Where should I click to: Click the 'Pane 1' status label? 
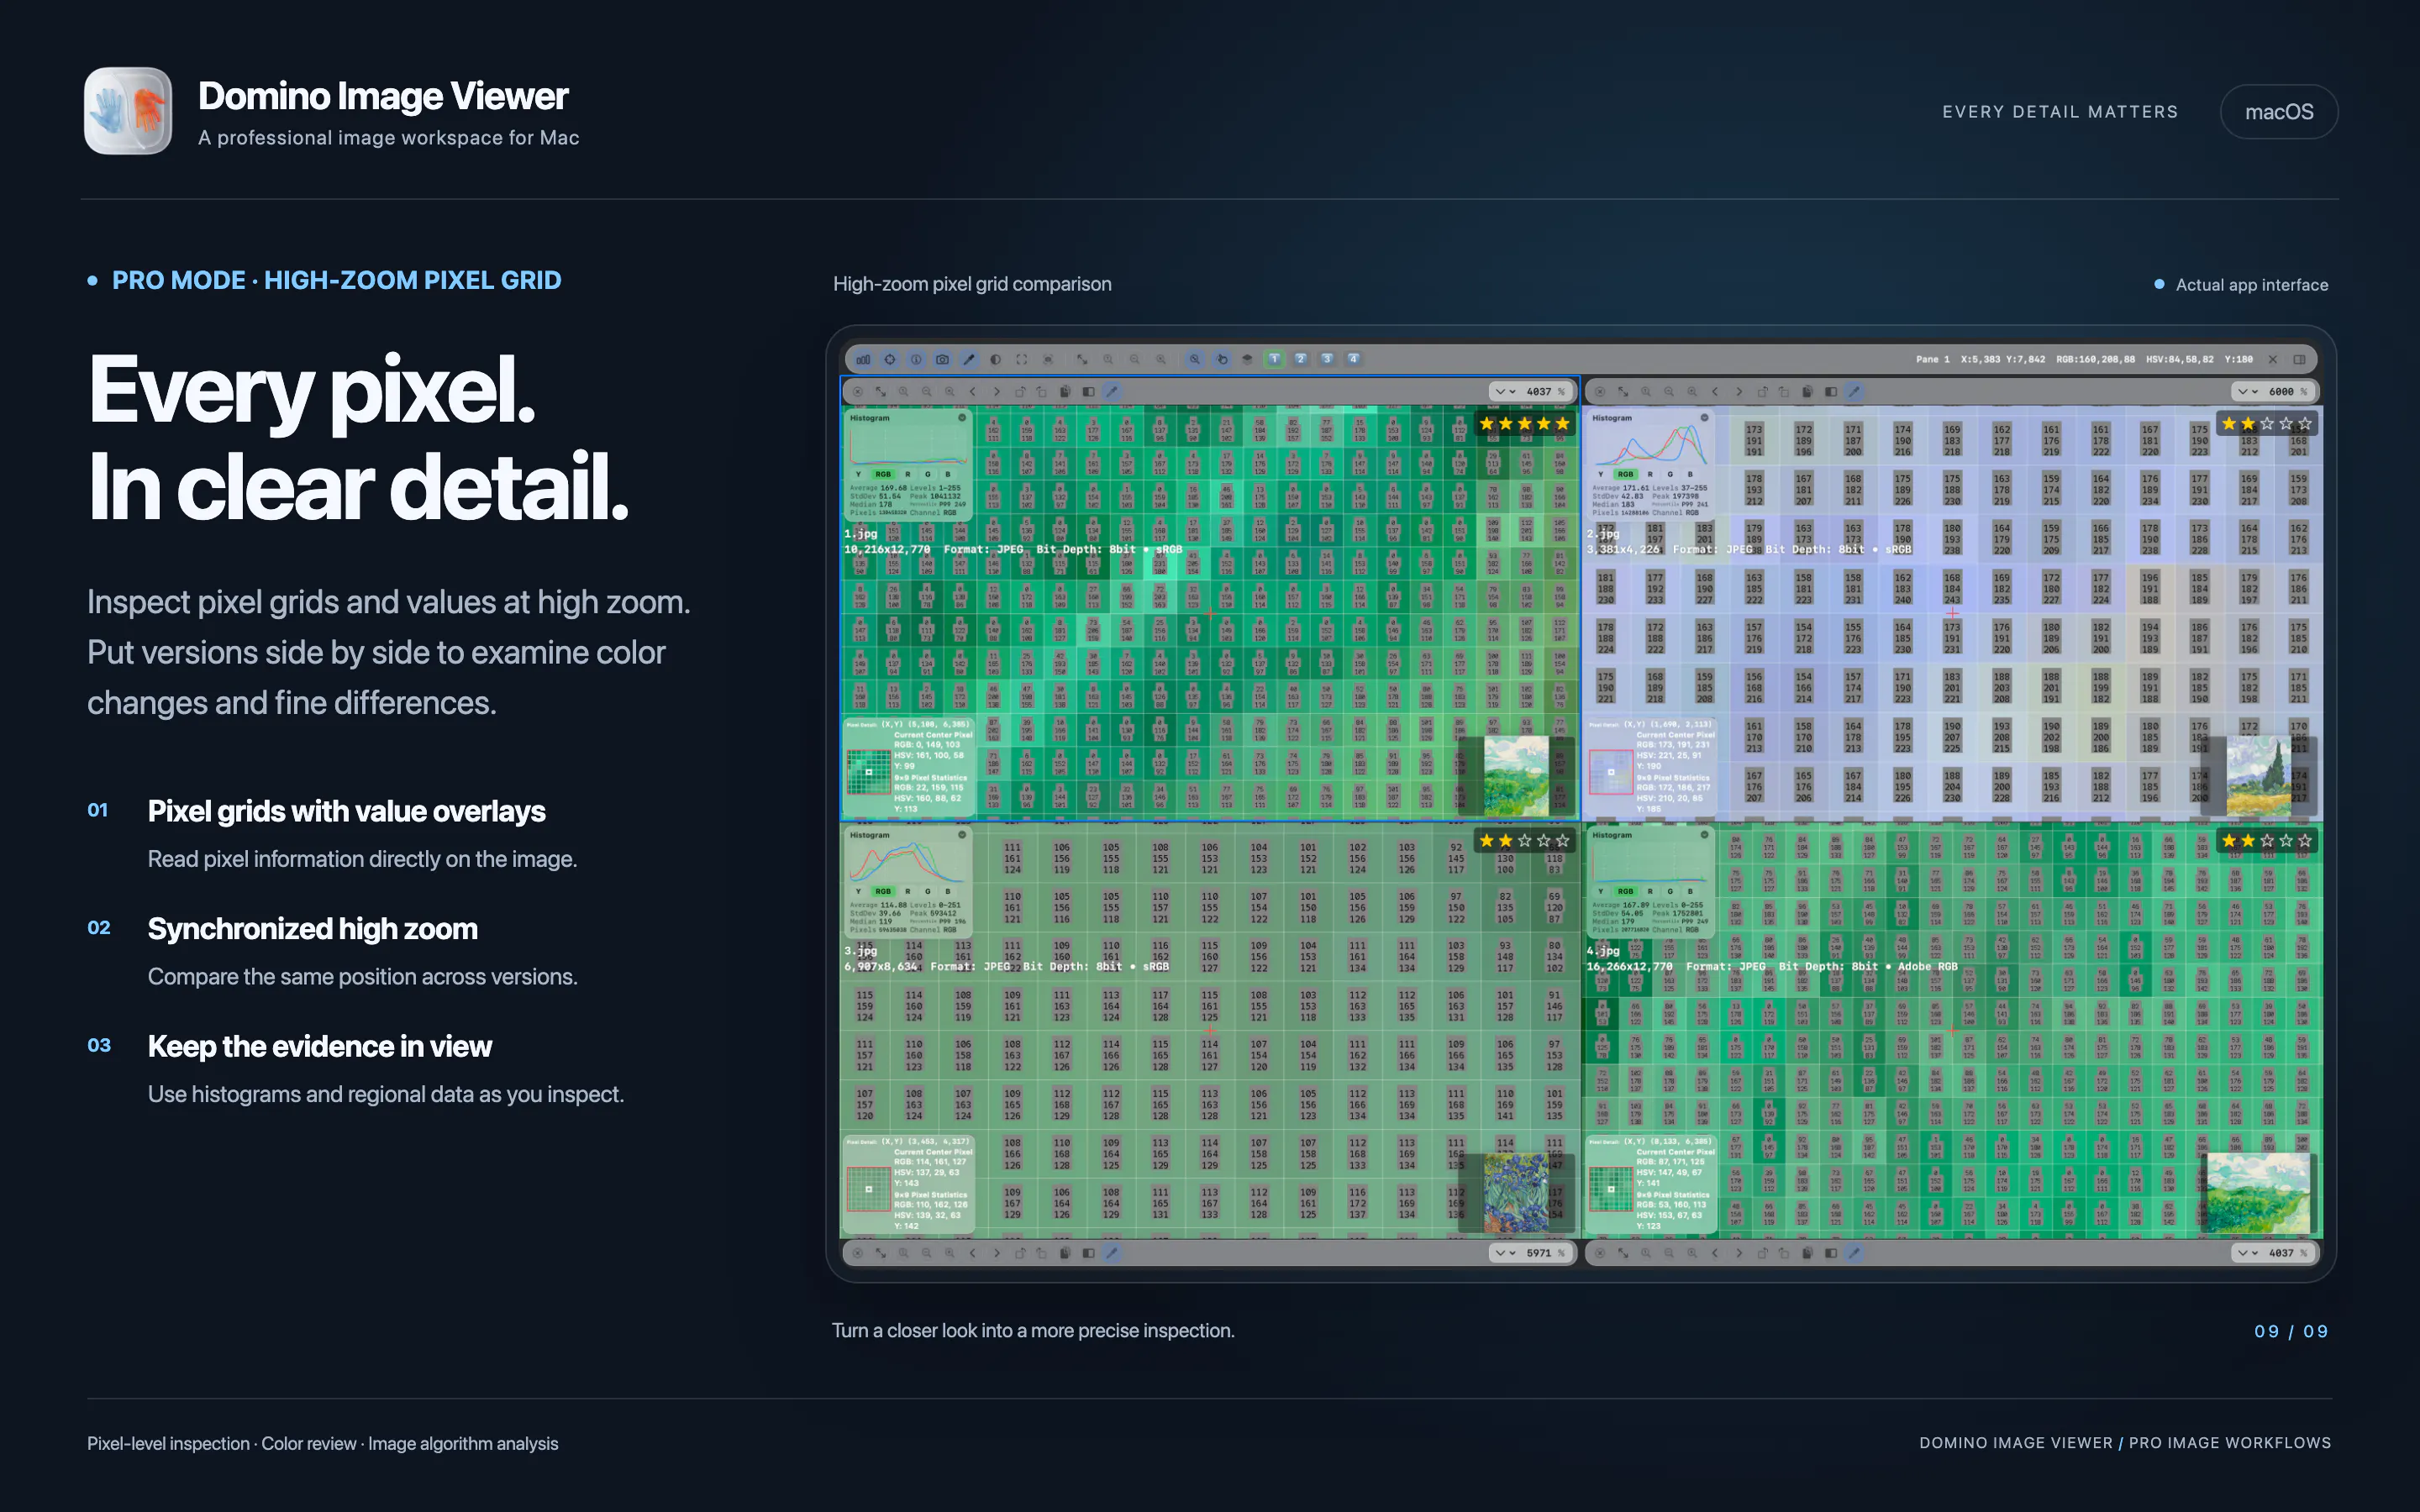pos(1933,359)
